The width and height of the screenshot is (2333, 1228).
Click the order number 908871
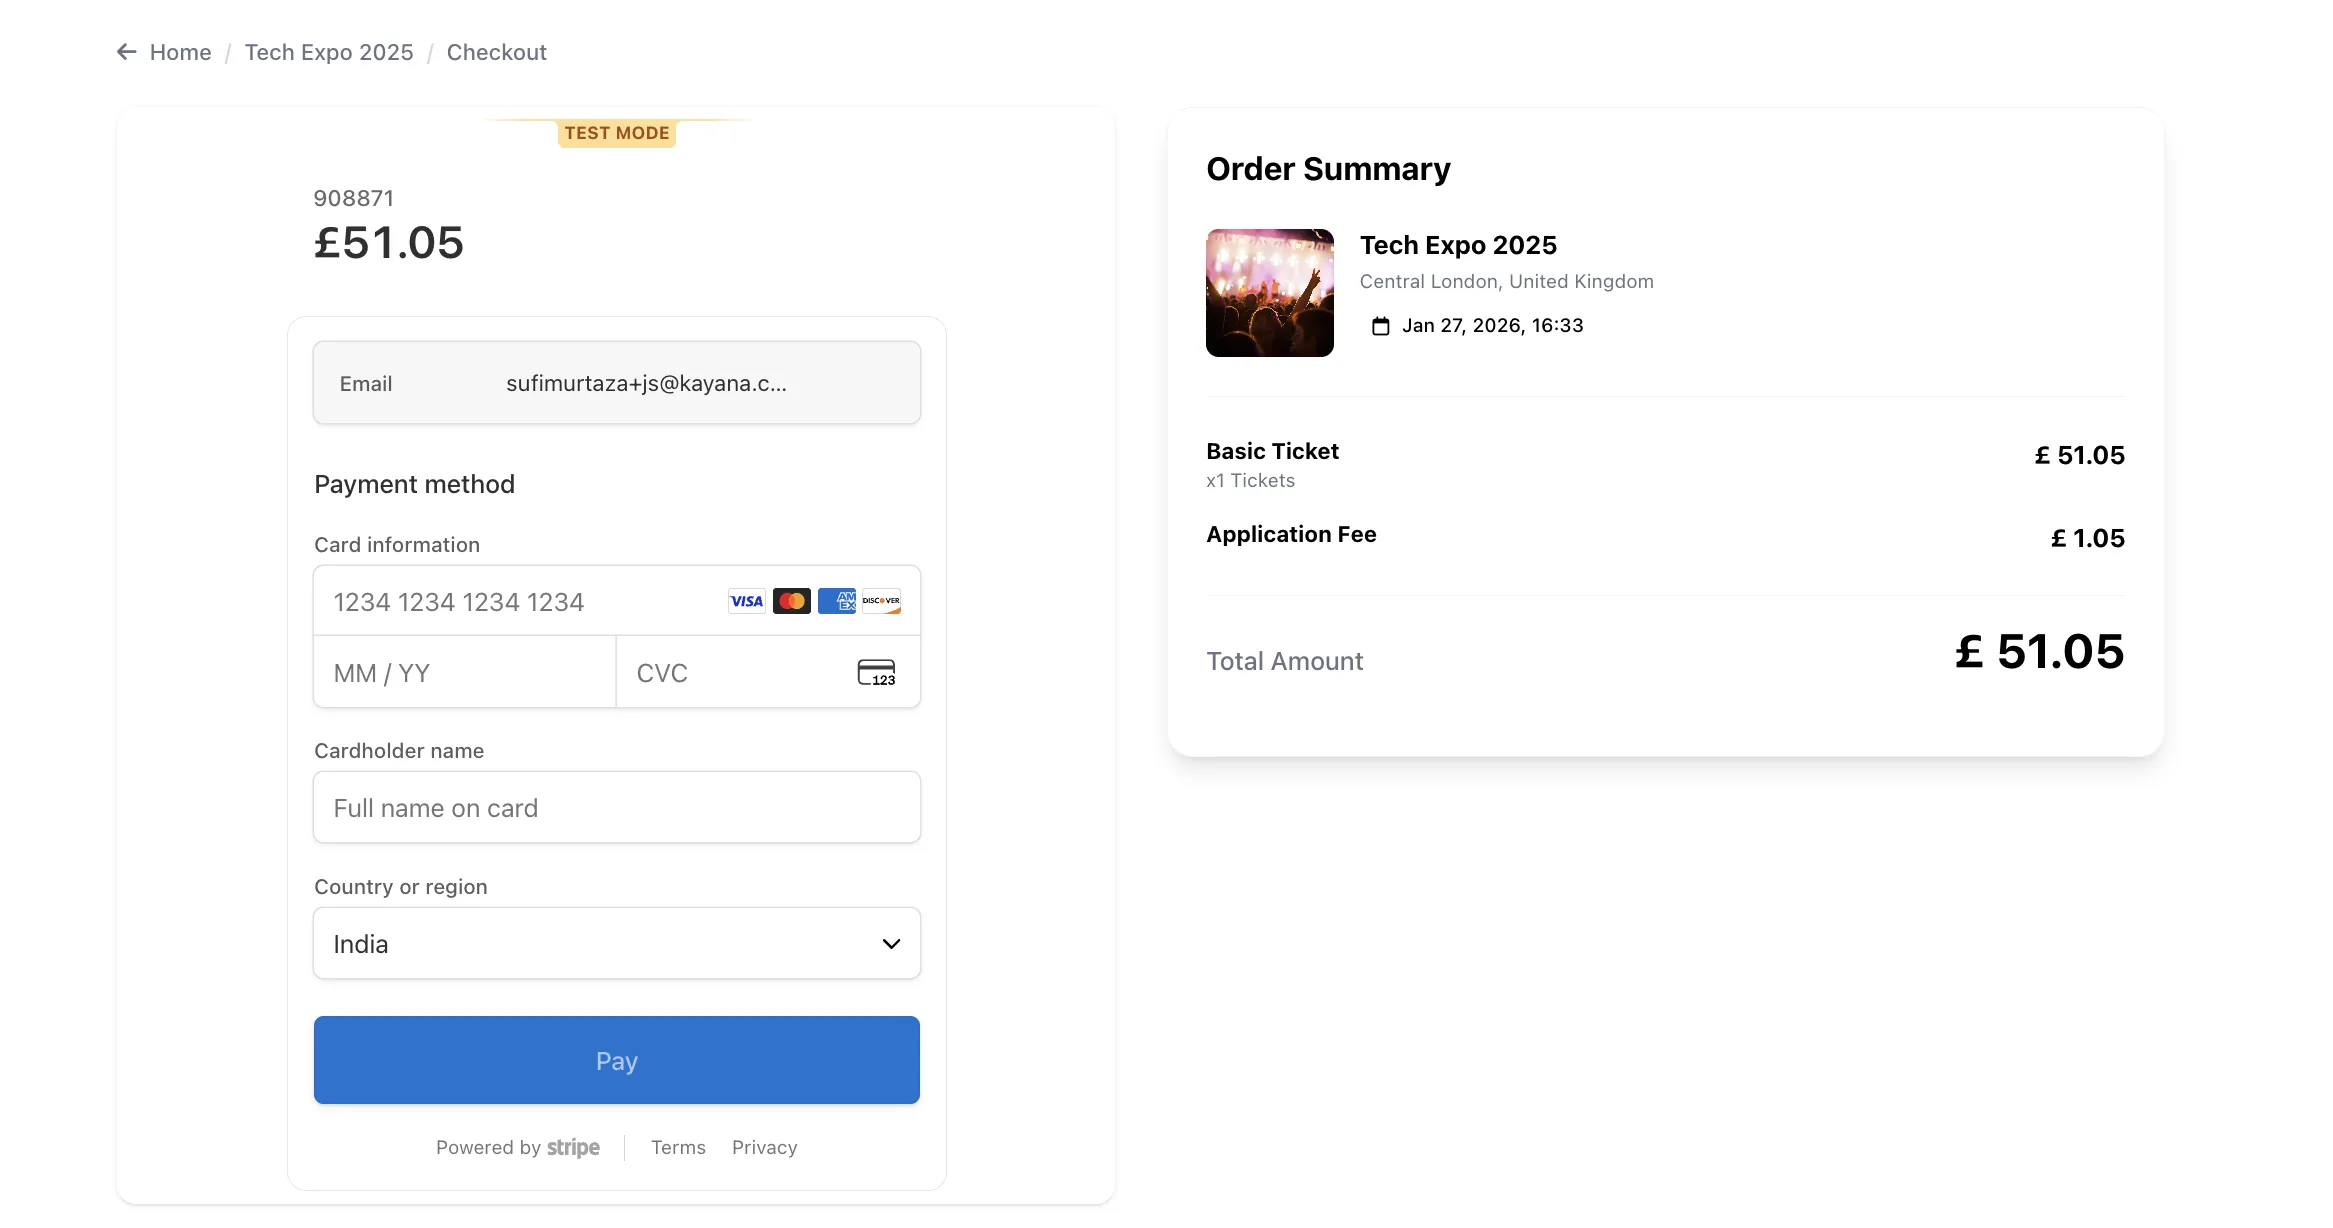[354, 198]
